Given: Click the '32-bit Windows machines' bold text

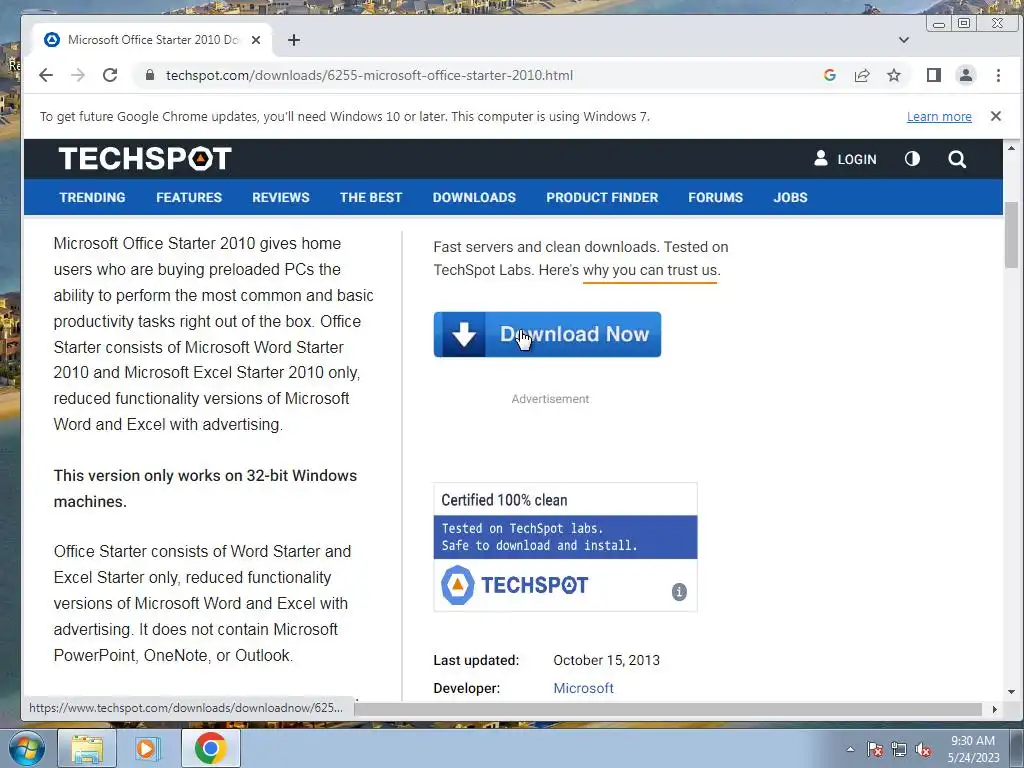Looking at the screenshot, I should (x=205, y=488).
